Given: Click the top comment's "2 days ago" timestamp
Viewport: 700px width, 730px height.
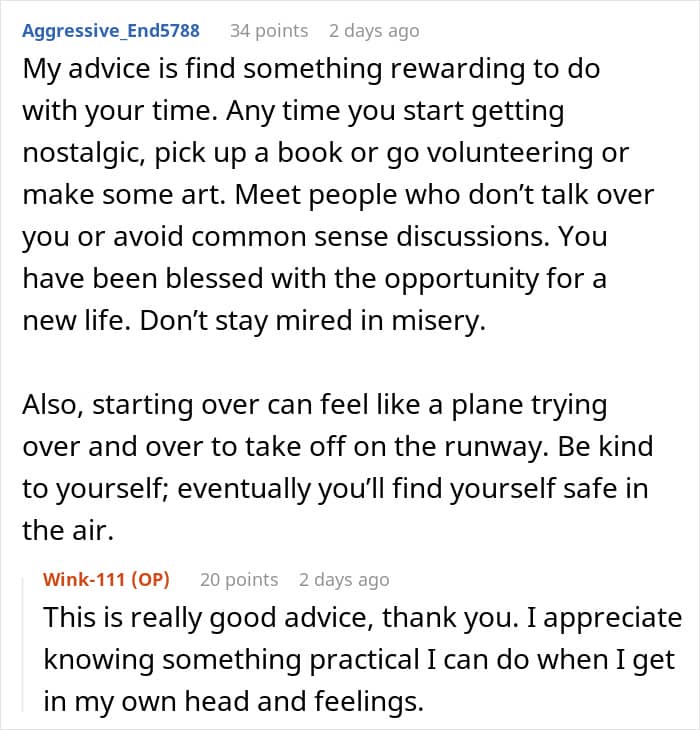Looking at the screenshot, I should (374, 31).
